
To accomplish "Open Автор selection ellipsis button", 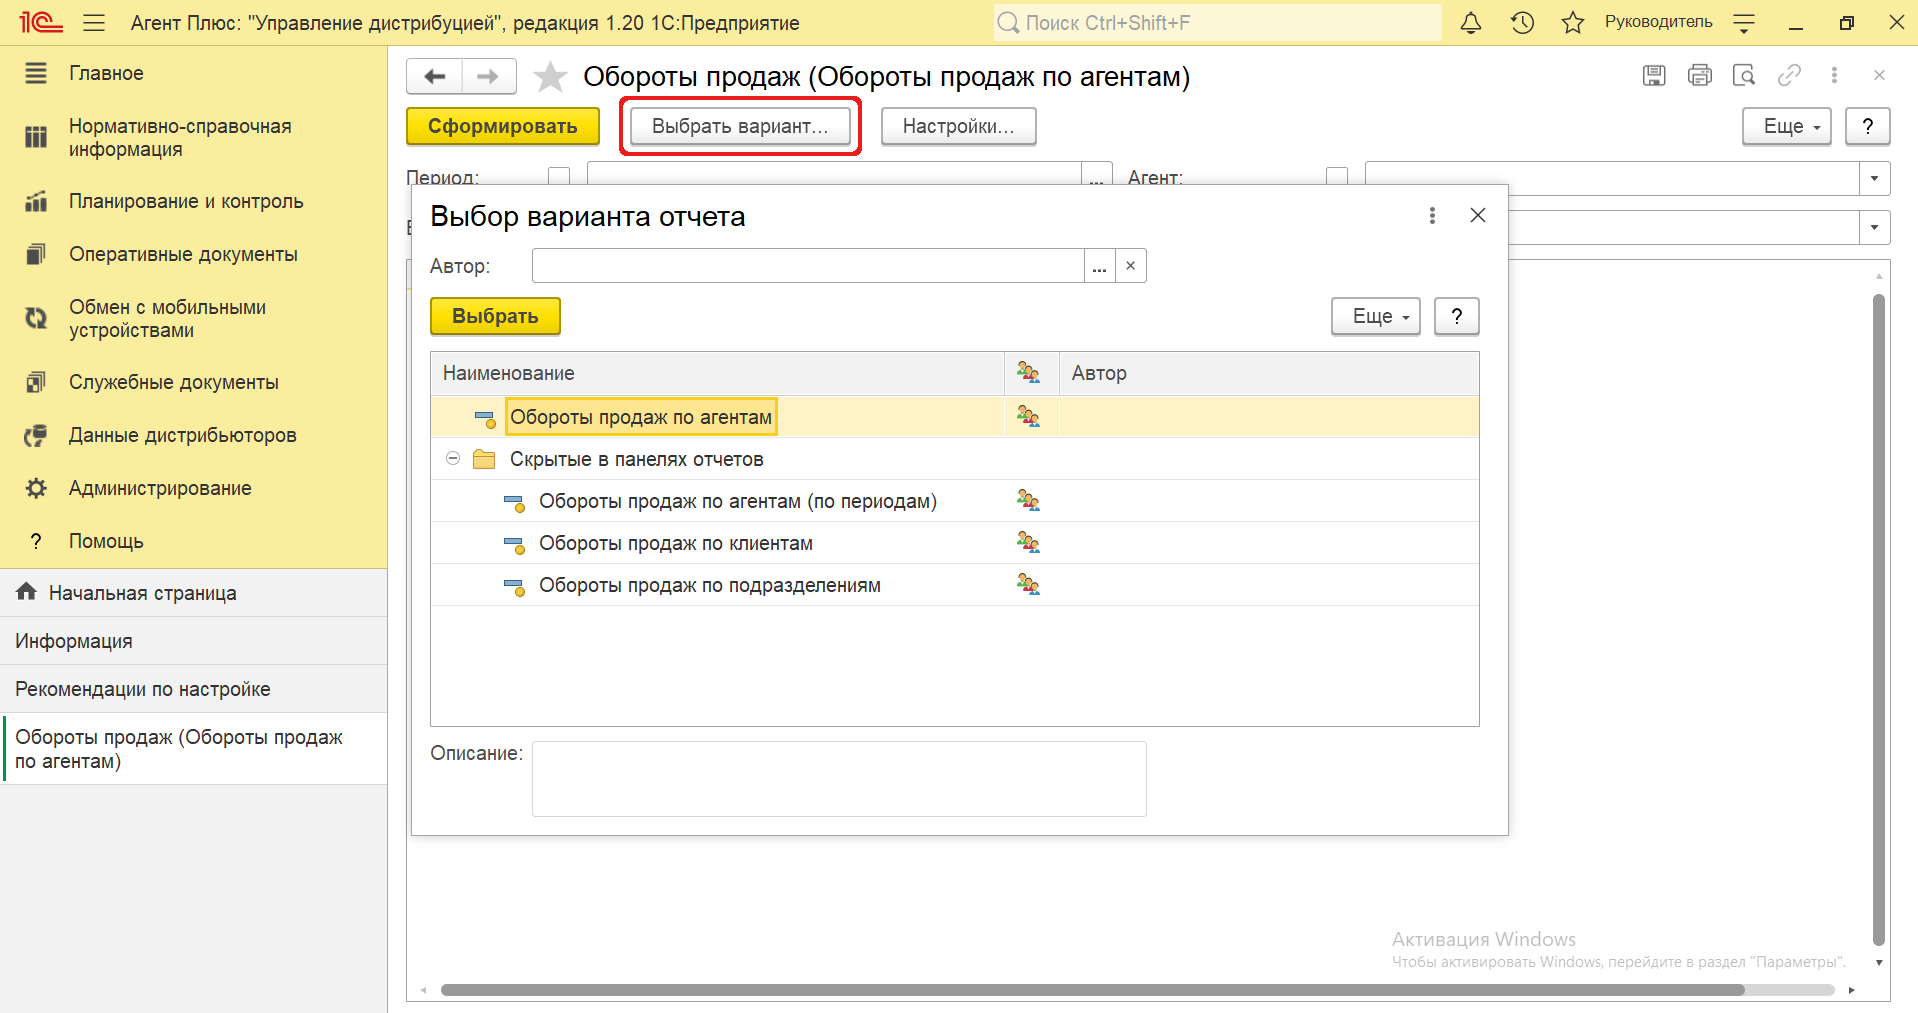I will point(1099,266).
